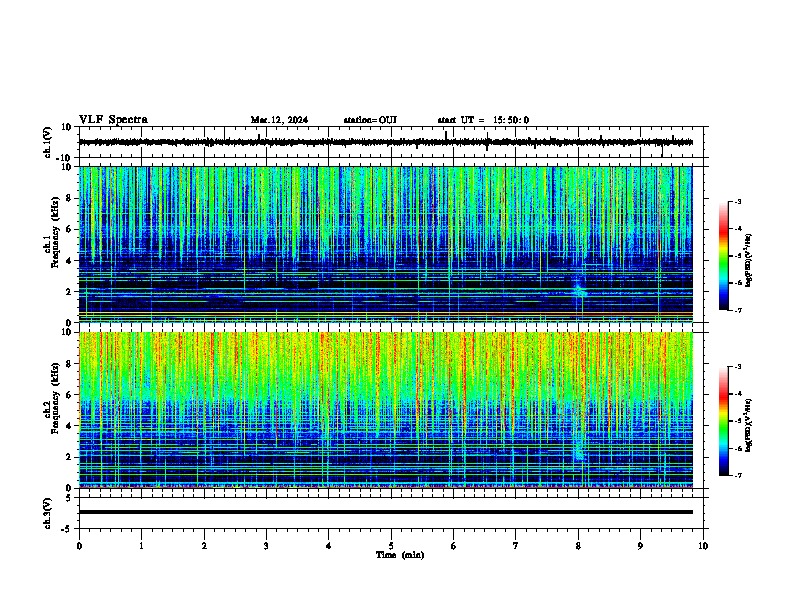The image size is (792, 612).
Task: Click the ch.1 spectrogram color scale bar
Action: (x=724, y=256)
